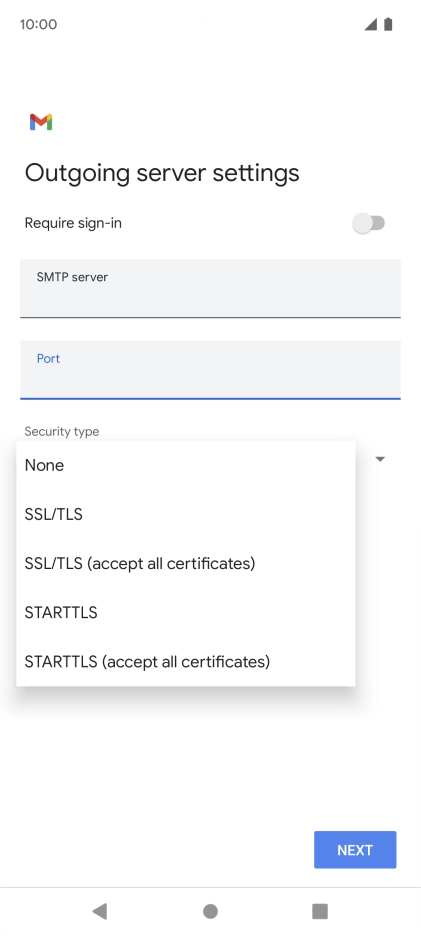The image size is (421, 936).
Task: Tap the Android back navigation triangle
Action: 100,911
